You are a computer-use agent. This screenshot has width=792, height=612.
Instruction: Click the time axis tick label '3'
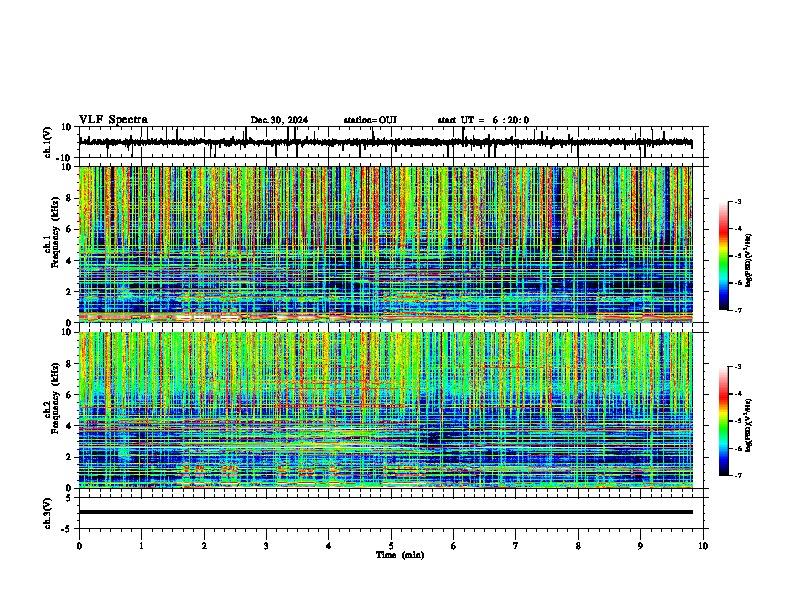click(x=267, y=546)
